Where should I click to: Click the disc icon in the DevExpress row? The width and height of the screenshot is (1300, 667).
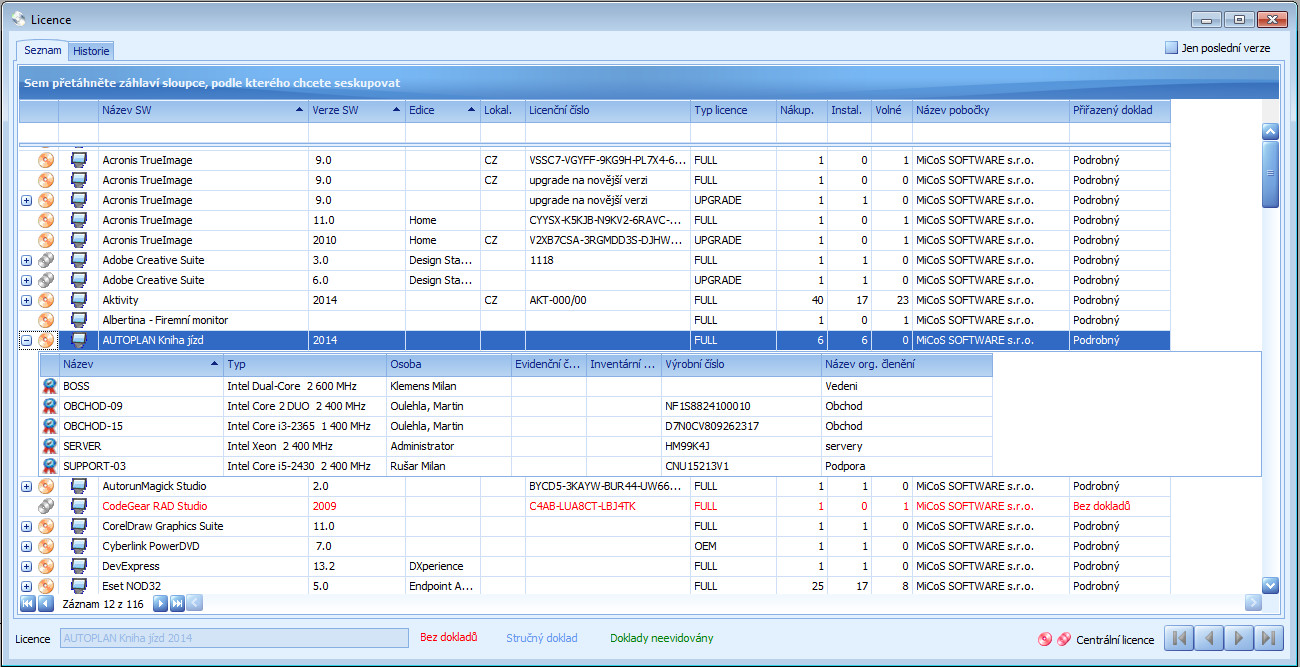[46, 566]
